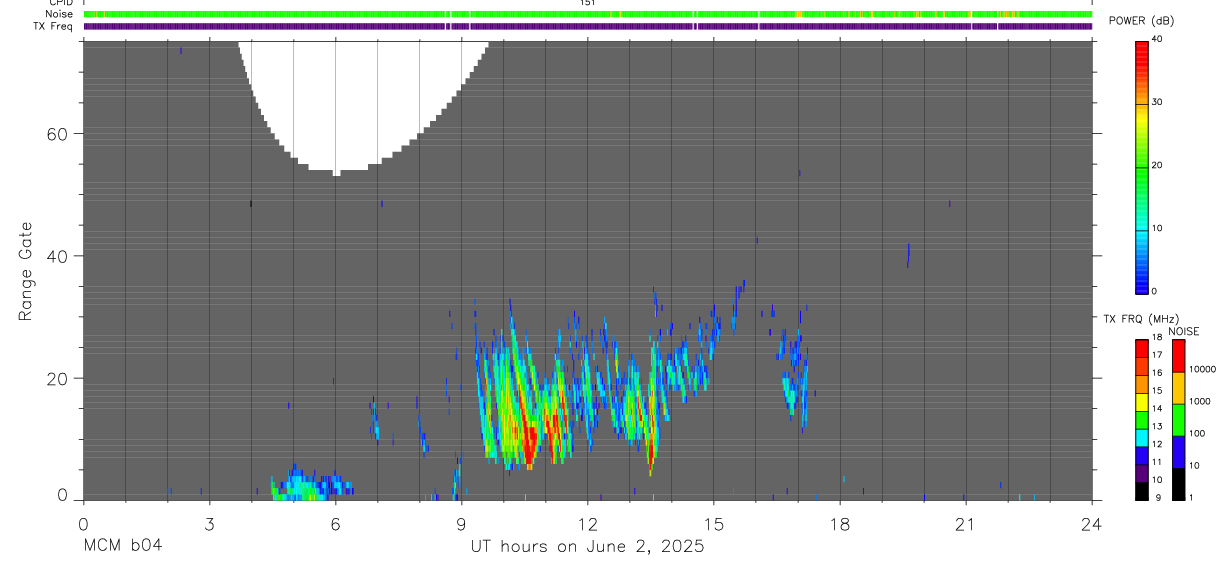Select the 60 tick on Range Gate axis
Image resolution: width=1228 pixels, height=567 pixels.
point(58,134)
